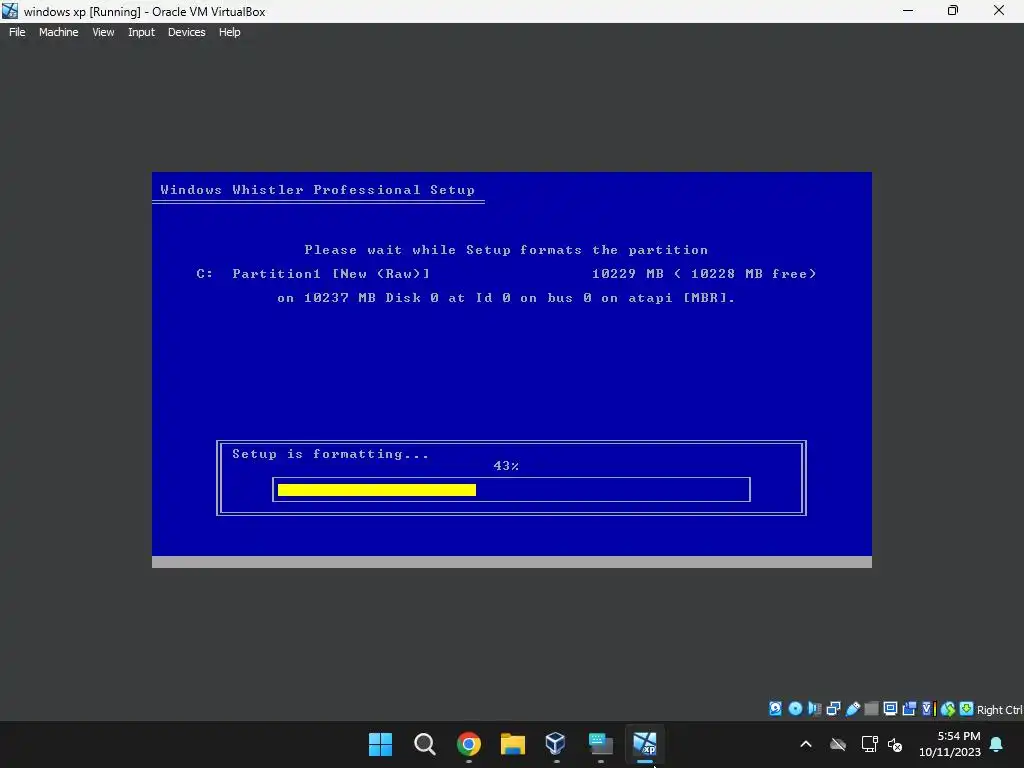Open the notifications bell icon
This screenshot has height=768, width=1024.
[997, 744]
